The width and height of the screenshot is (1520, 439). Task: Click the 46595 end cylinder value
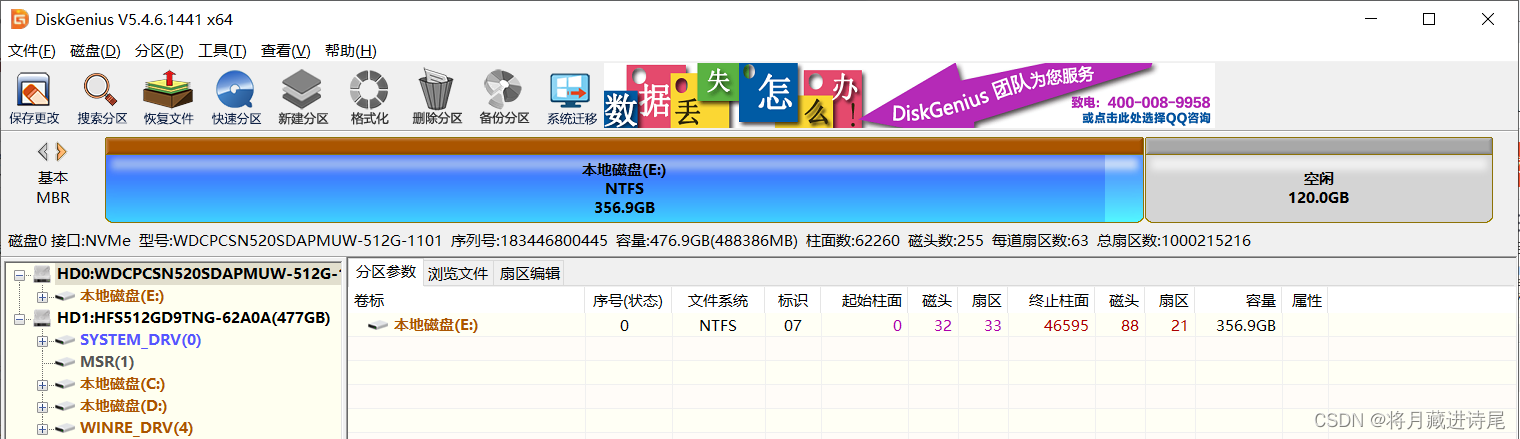1066,326
